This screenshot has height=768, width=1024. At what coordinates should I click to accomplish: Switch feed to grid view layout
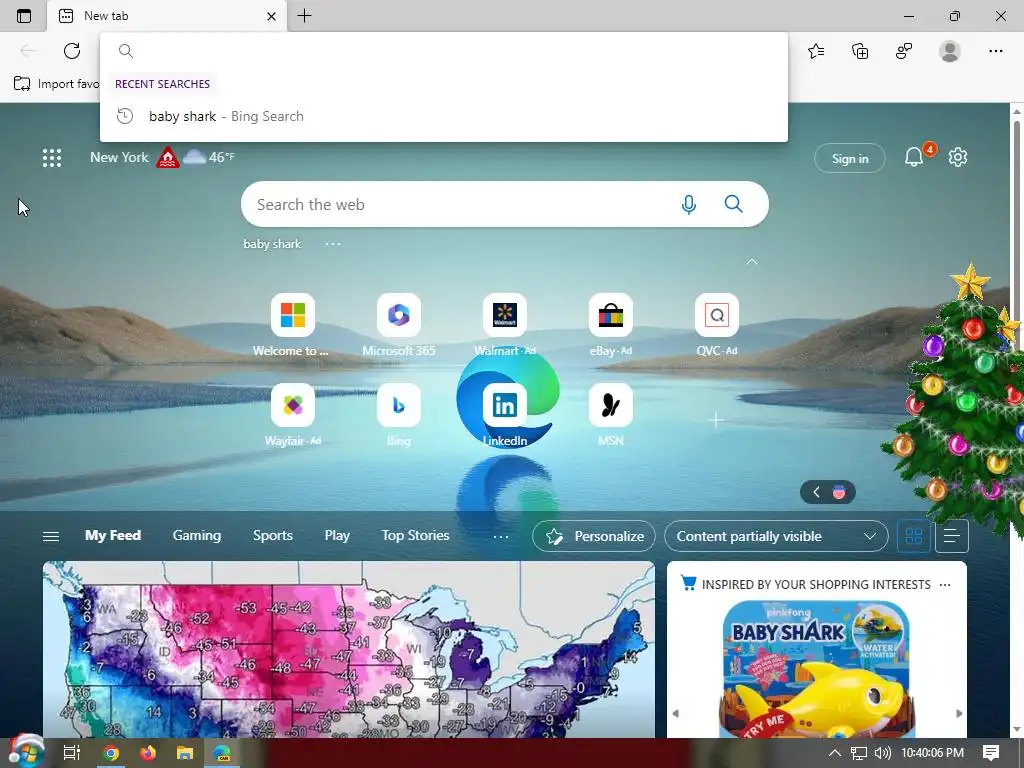point(914,536)
